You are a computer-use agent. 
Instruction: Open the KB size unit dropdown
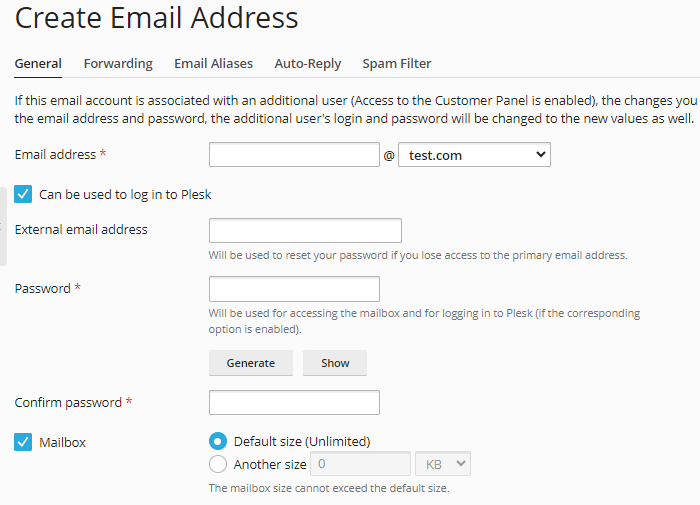pyautogui.click(x=442, y=464)
